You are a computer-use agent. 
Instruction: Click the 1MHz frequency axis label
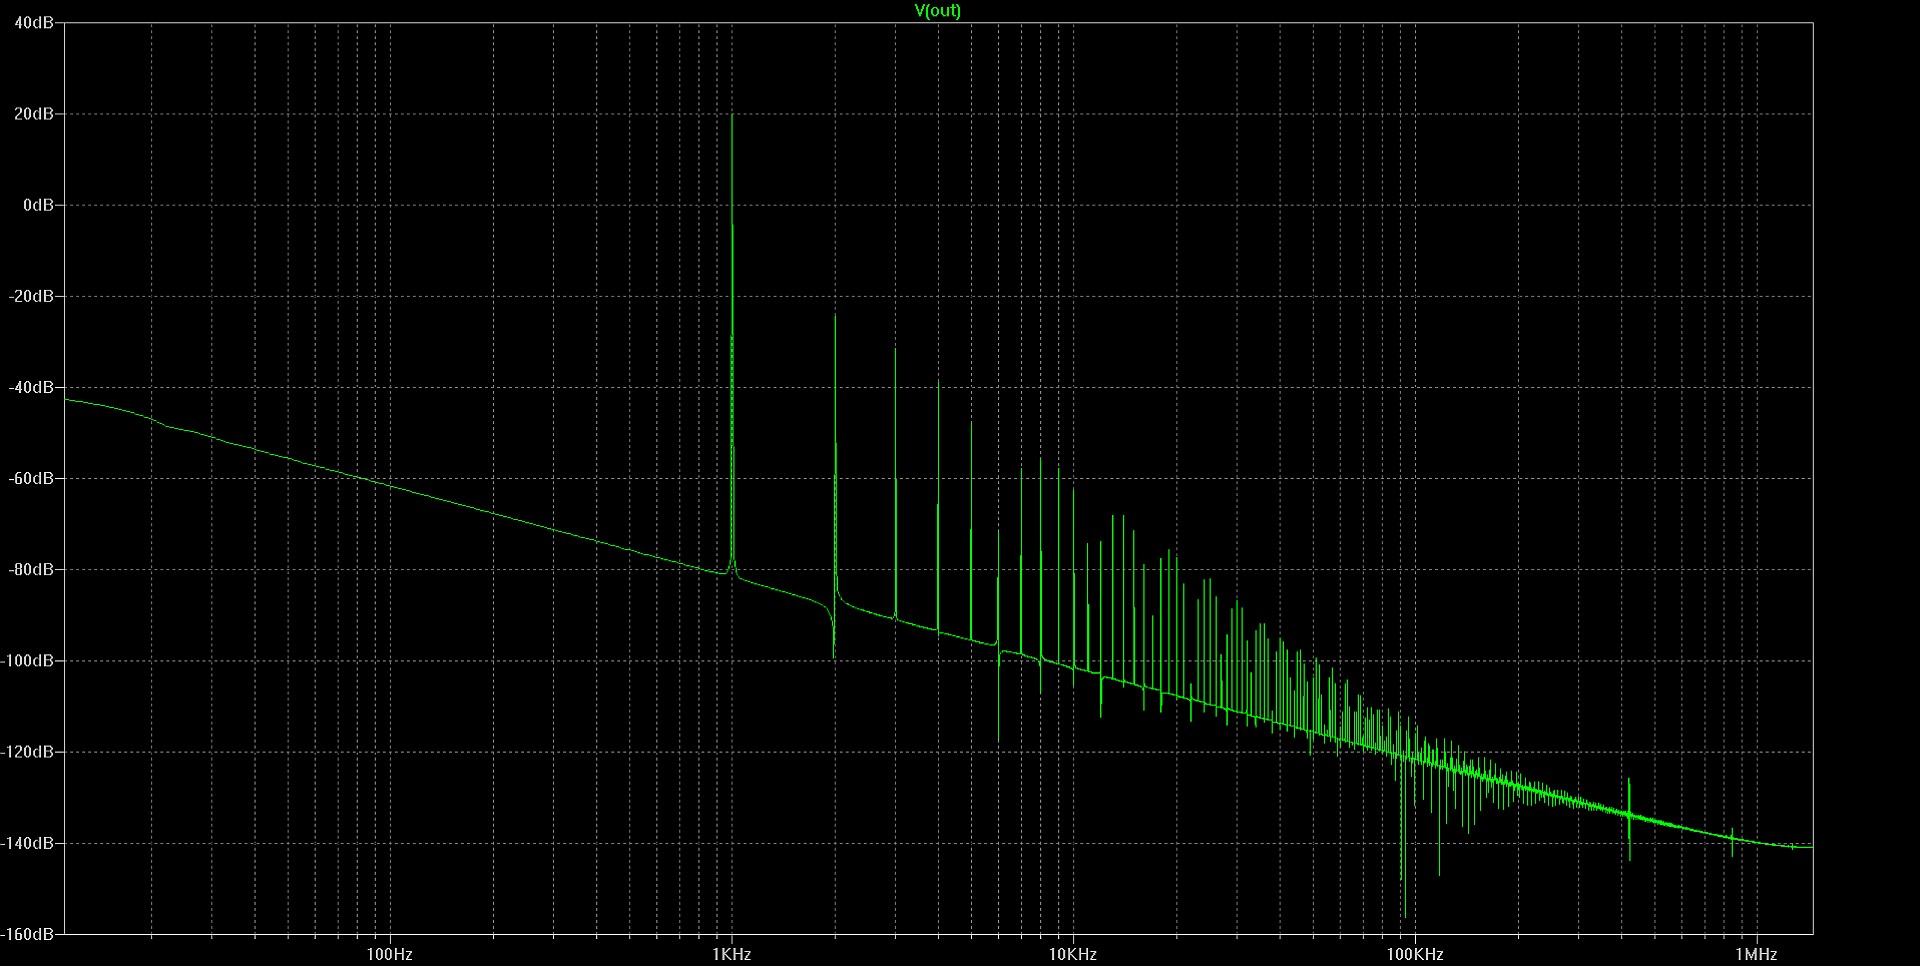1756,954
